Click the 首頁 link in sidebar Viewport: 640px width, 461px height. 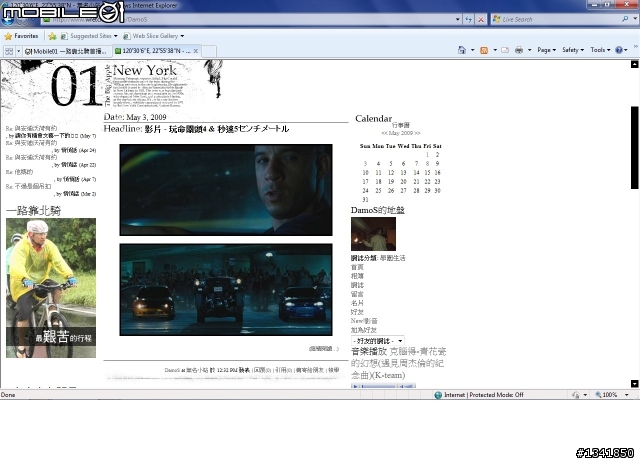(x=357, y=267)
